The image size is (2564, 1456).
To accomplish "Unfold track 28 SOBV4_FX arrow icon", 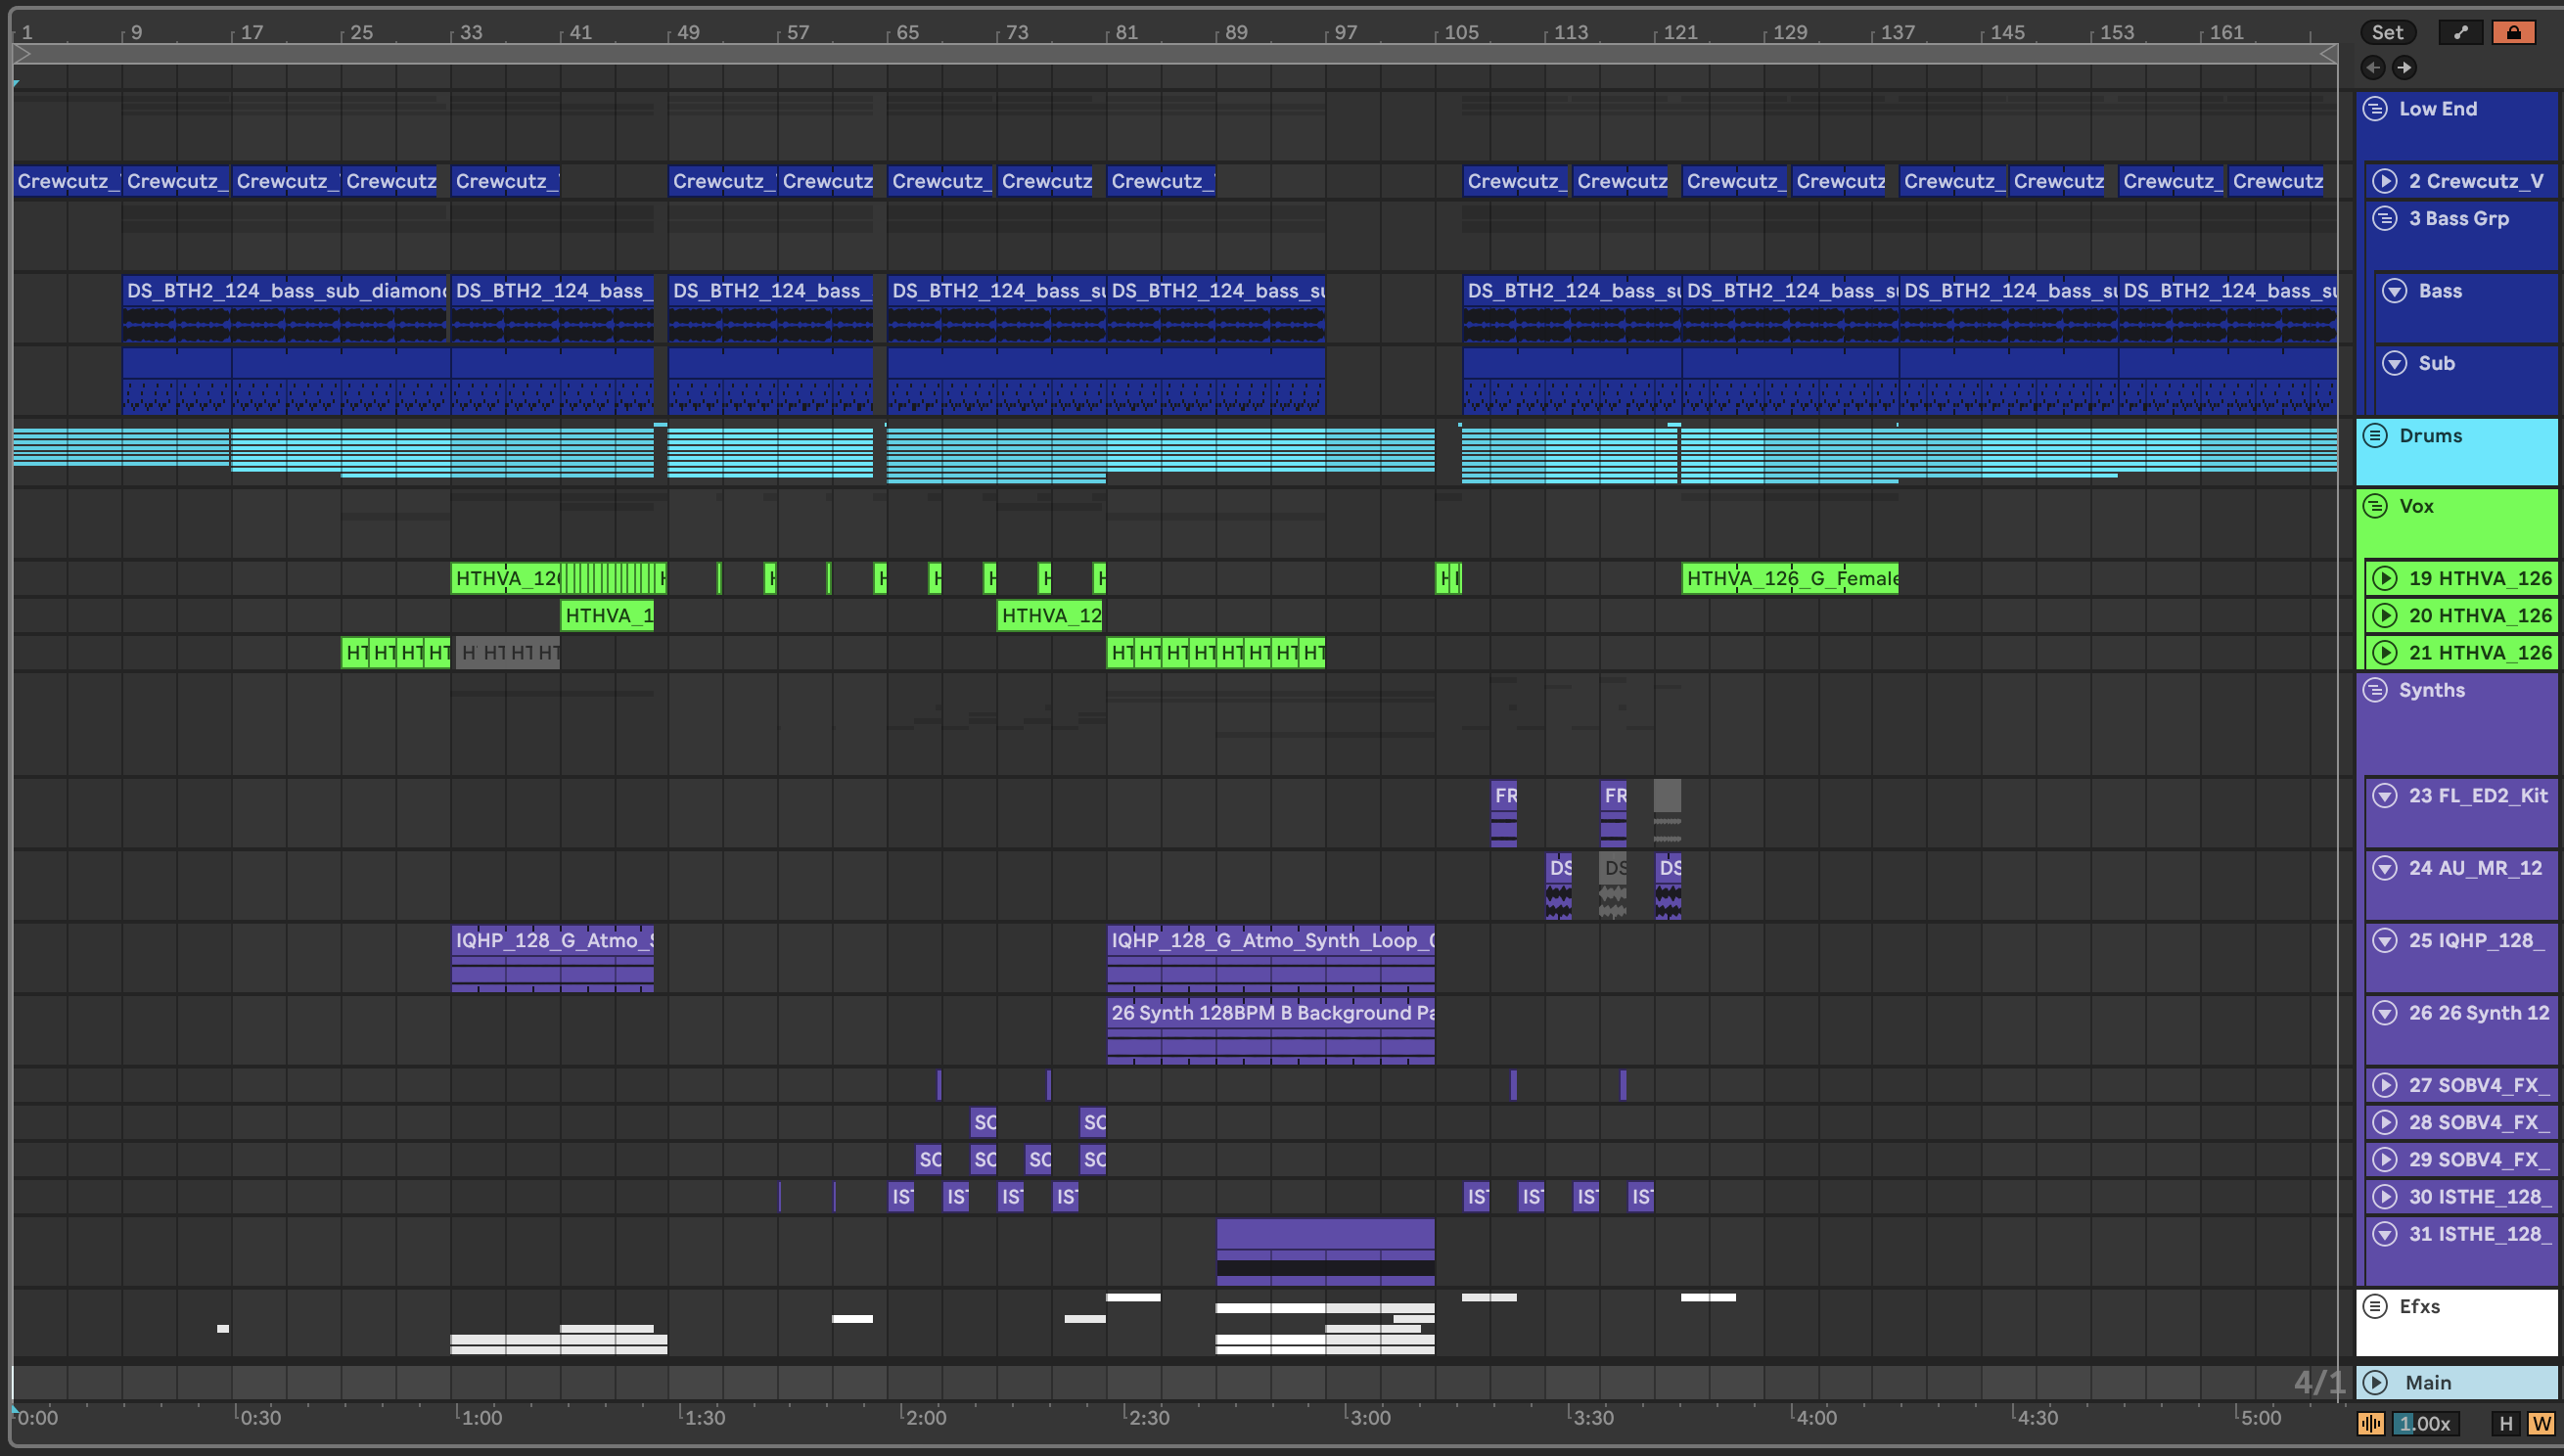I will [2385, 1122].
